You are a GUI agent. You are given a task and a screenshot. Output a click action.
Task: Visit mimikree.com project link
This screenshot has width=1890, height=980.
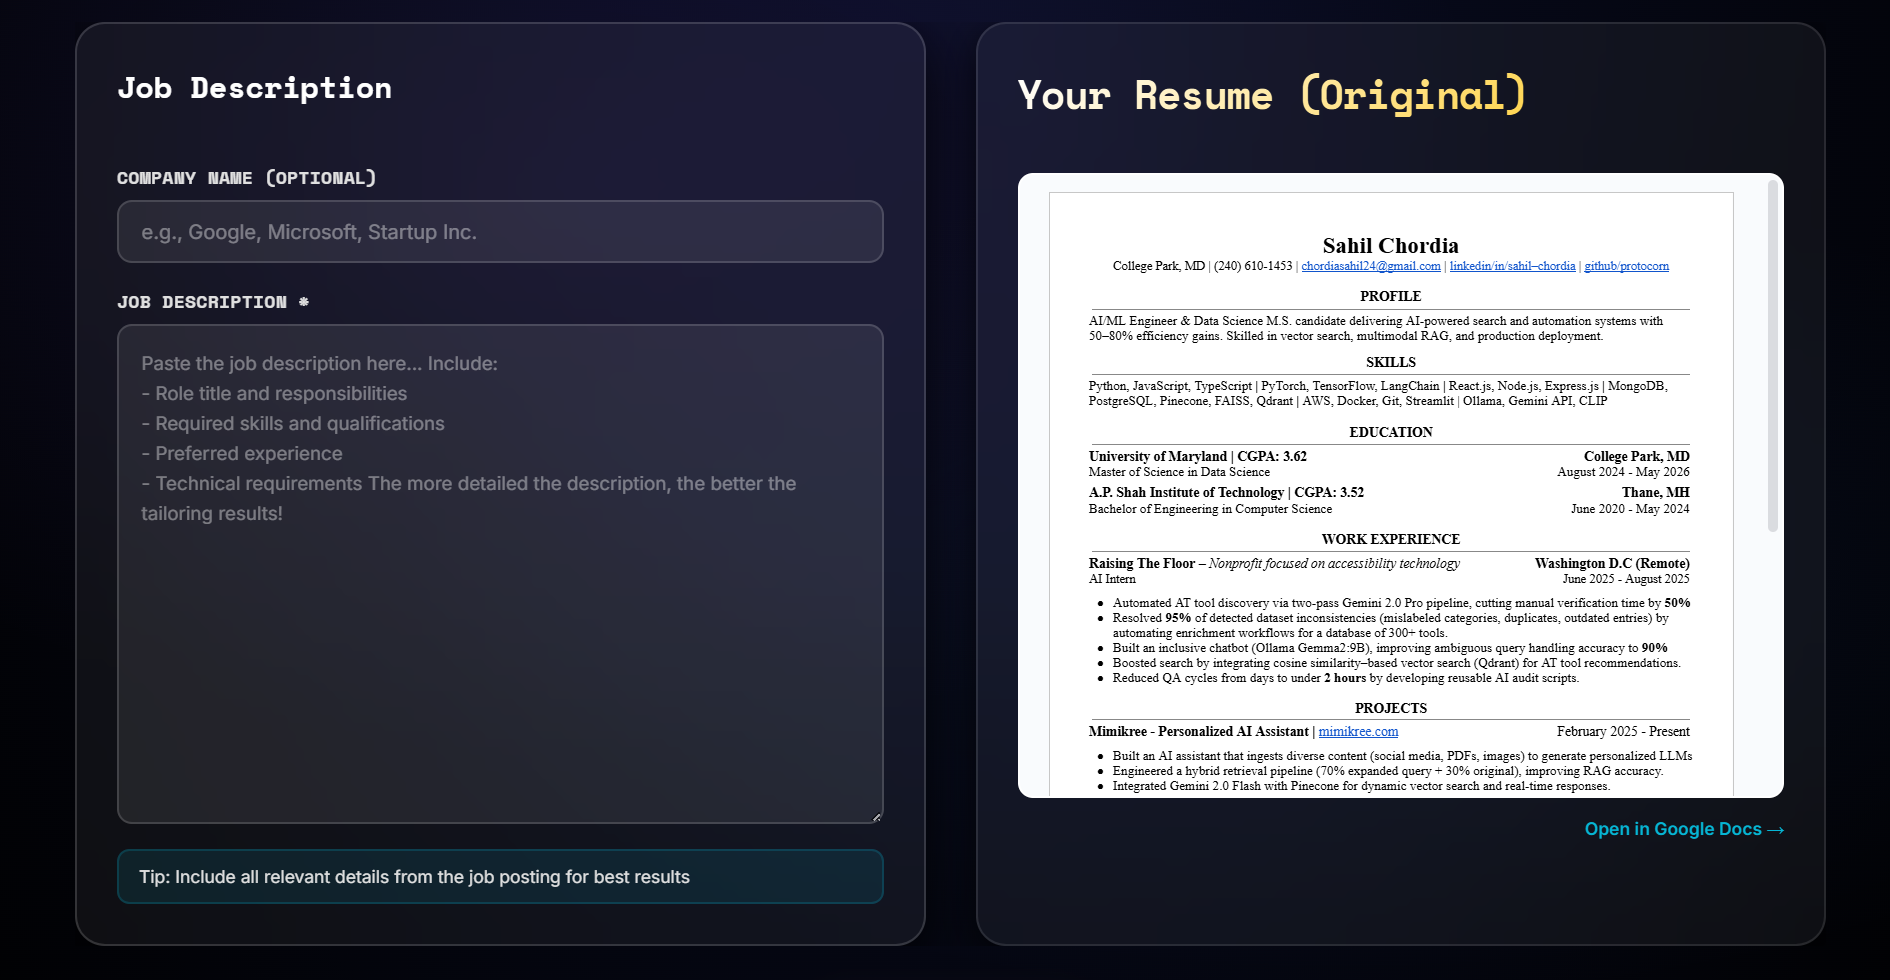1358,732
